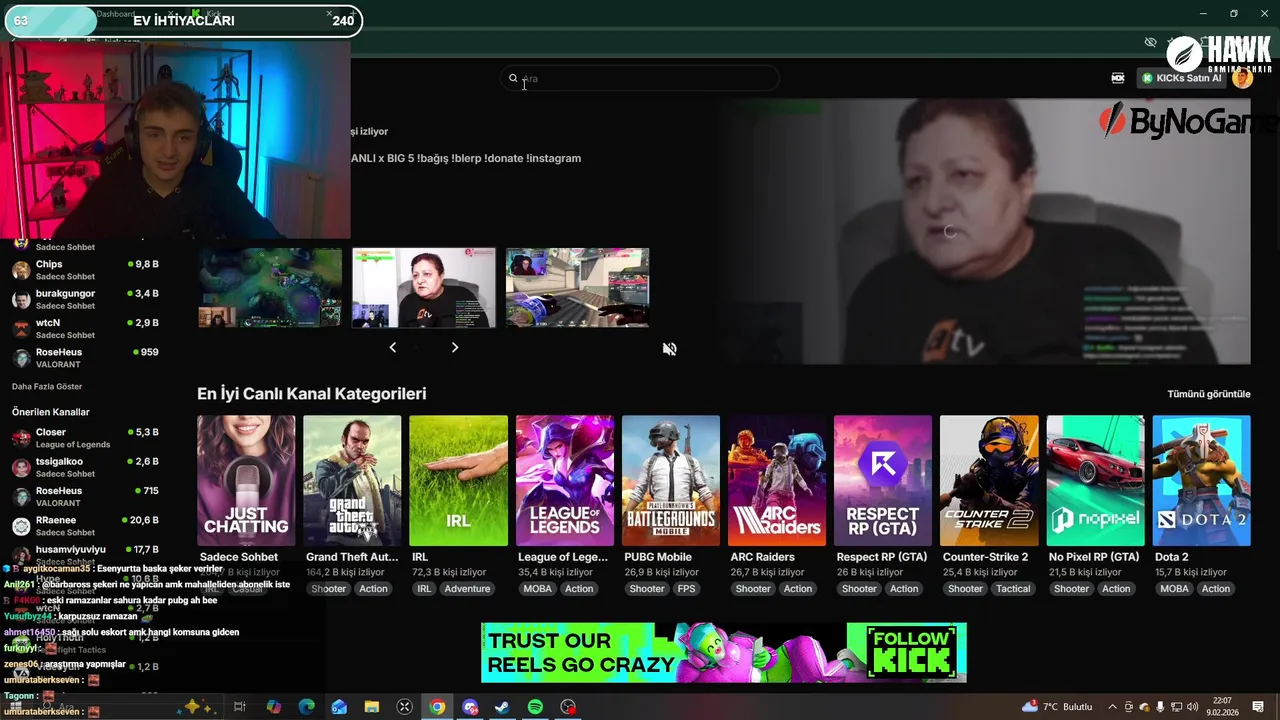Viewport: 1280px width, 720px height.
Task: Open Steam from the taskbar
Action: coord(502,707)
